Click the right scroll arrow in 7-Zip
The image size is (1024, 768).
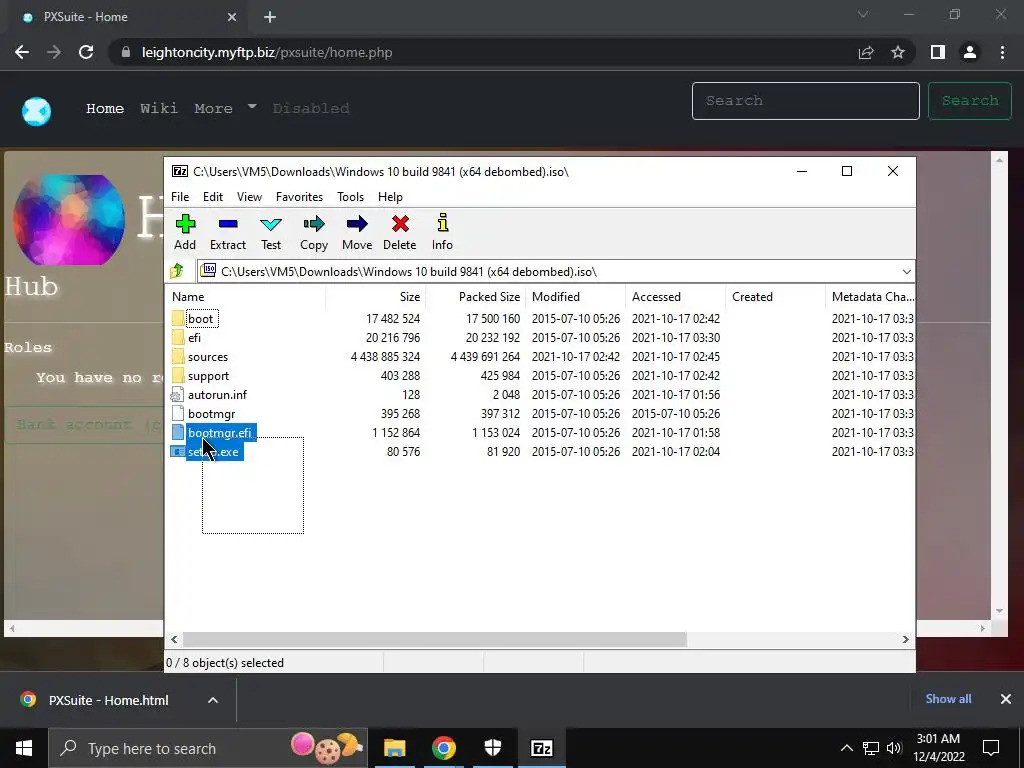click(905, 639)
